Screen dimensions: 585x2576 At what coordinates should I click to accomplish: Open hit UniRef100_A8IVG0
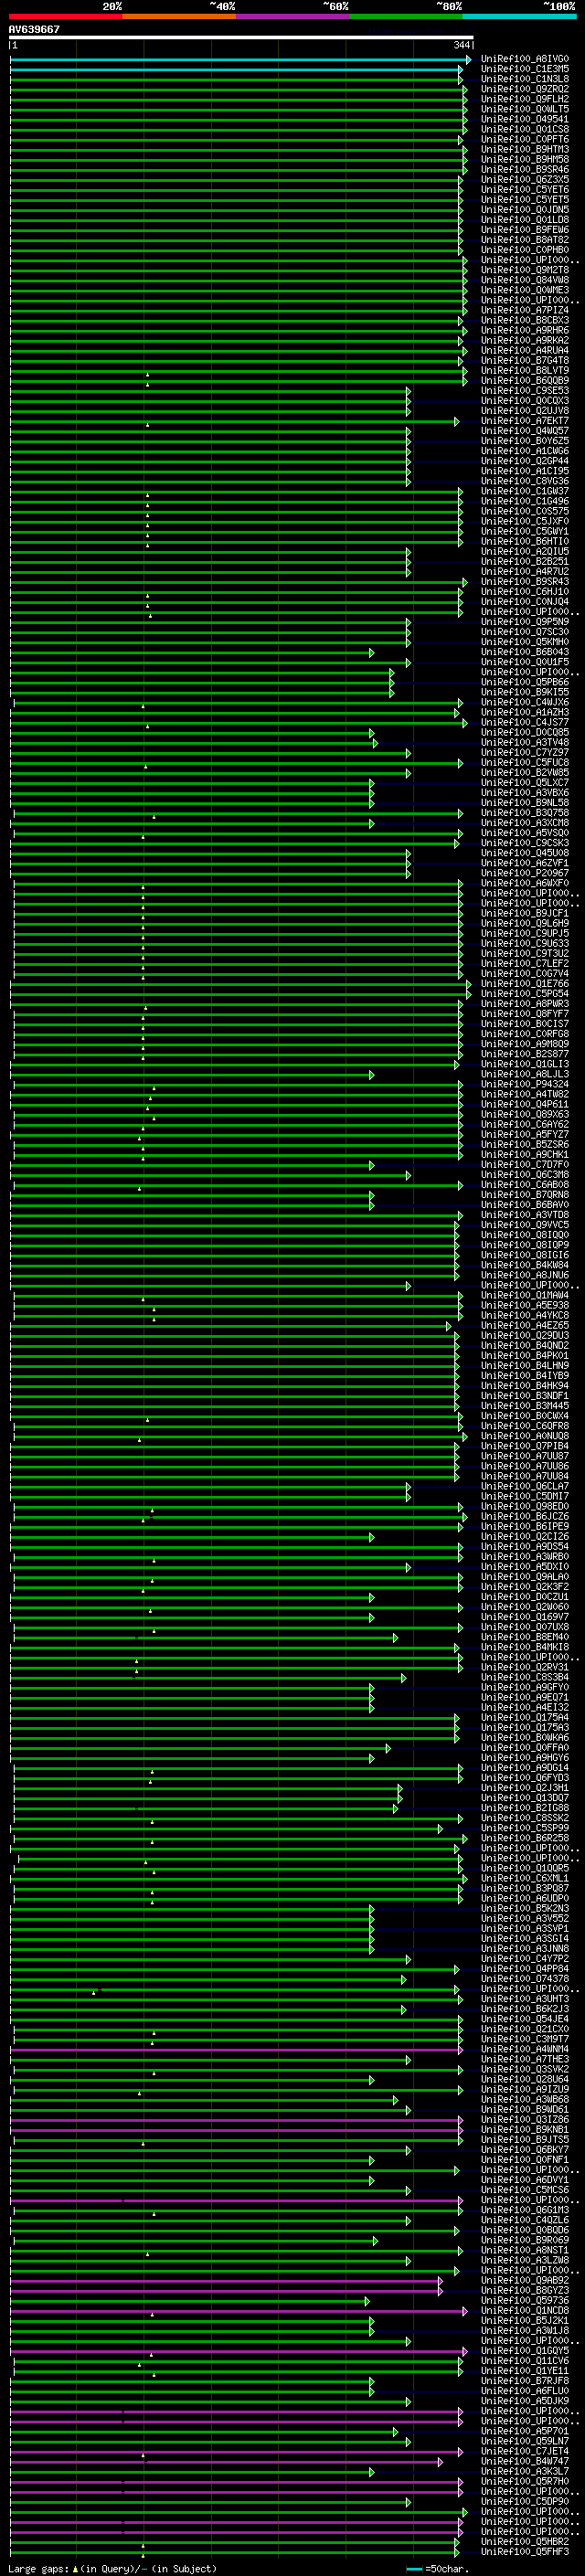[x=525, y=59]
